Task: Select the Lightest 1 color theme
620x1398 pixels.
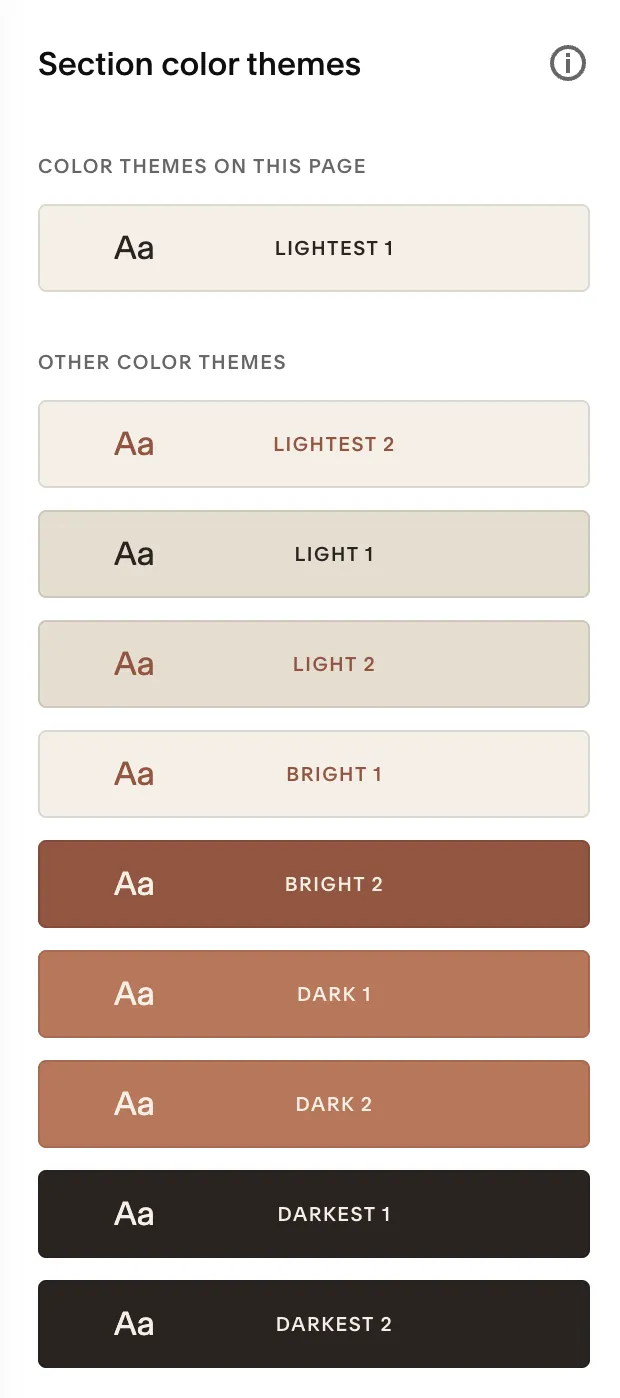Action: click(x=334, y=247)
